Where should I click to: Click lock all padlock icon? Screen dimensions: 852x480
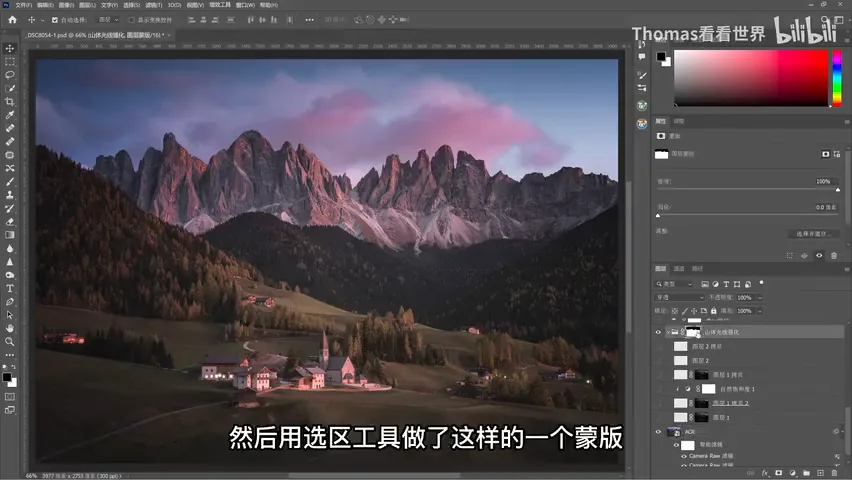point(713,311)
